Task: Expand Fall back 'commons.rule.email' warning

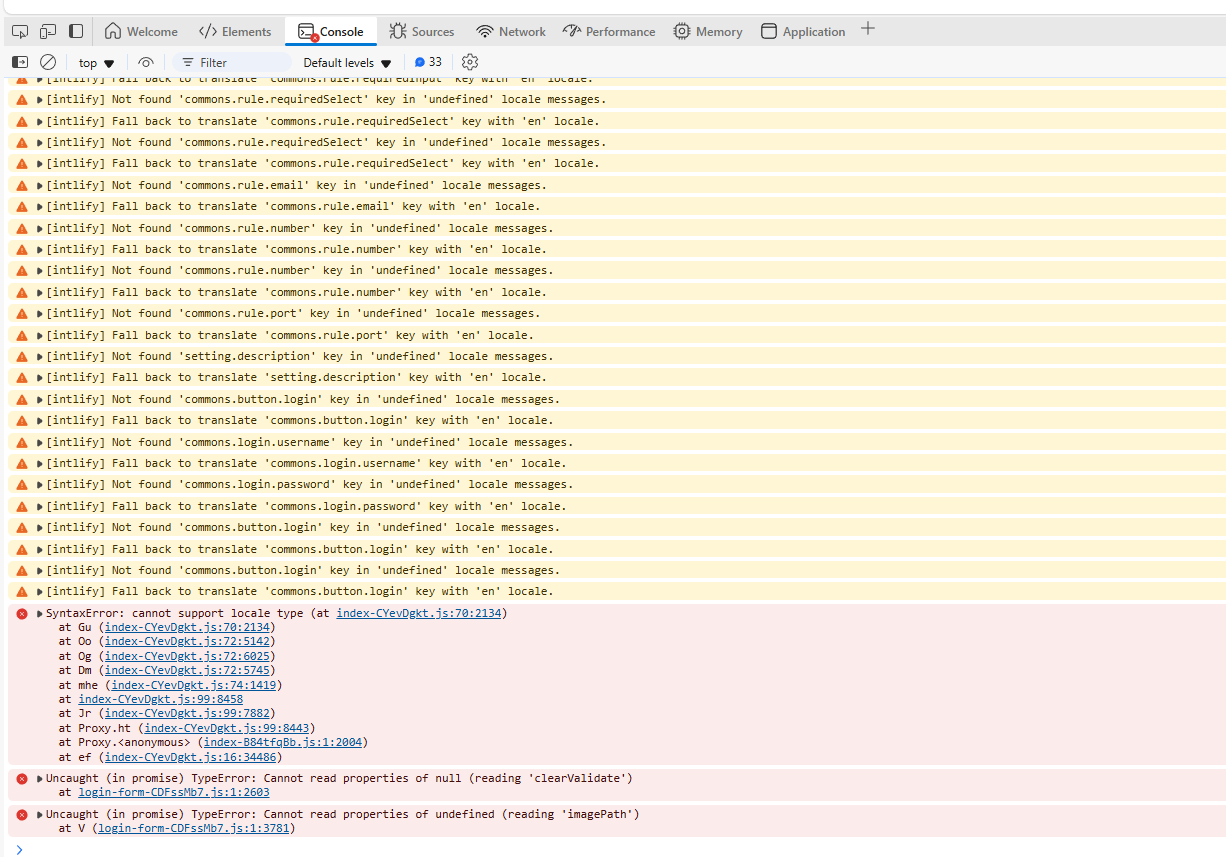Action: [x=40, y=206]
